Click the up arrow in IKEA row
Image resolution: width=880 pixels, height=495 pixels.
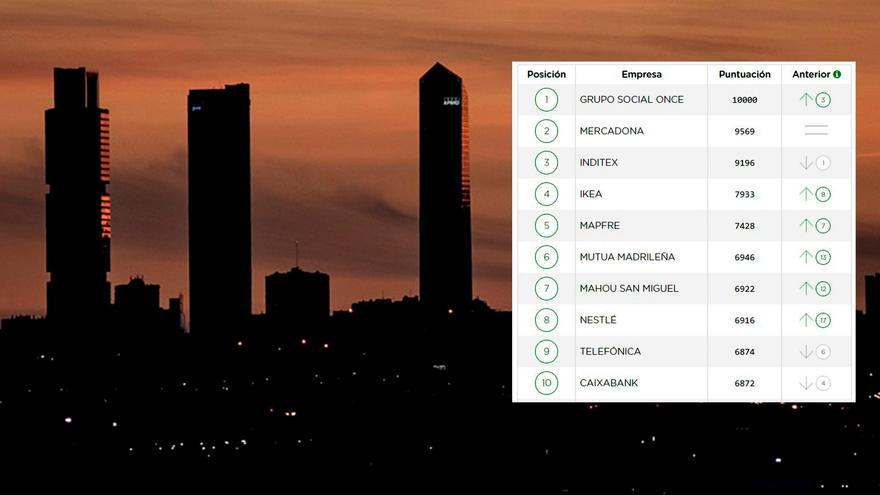coord(806,194)
